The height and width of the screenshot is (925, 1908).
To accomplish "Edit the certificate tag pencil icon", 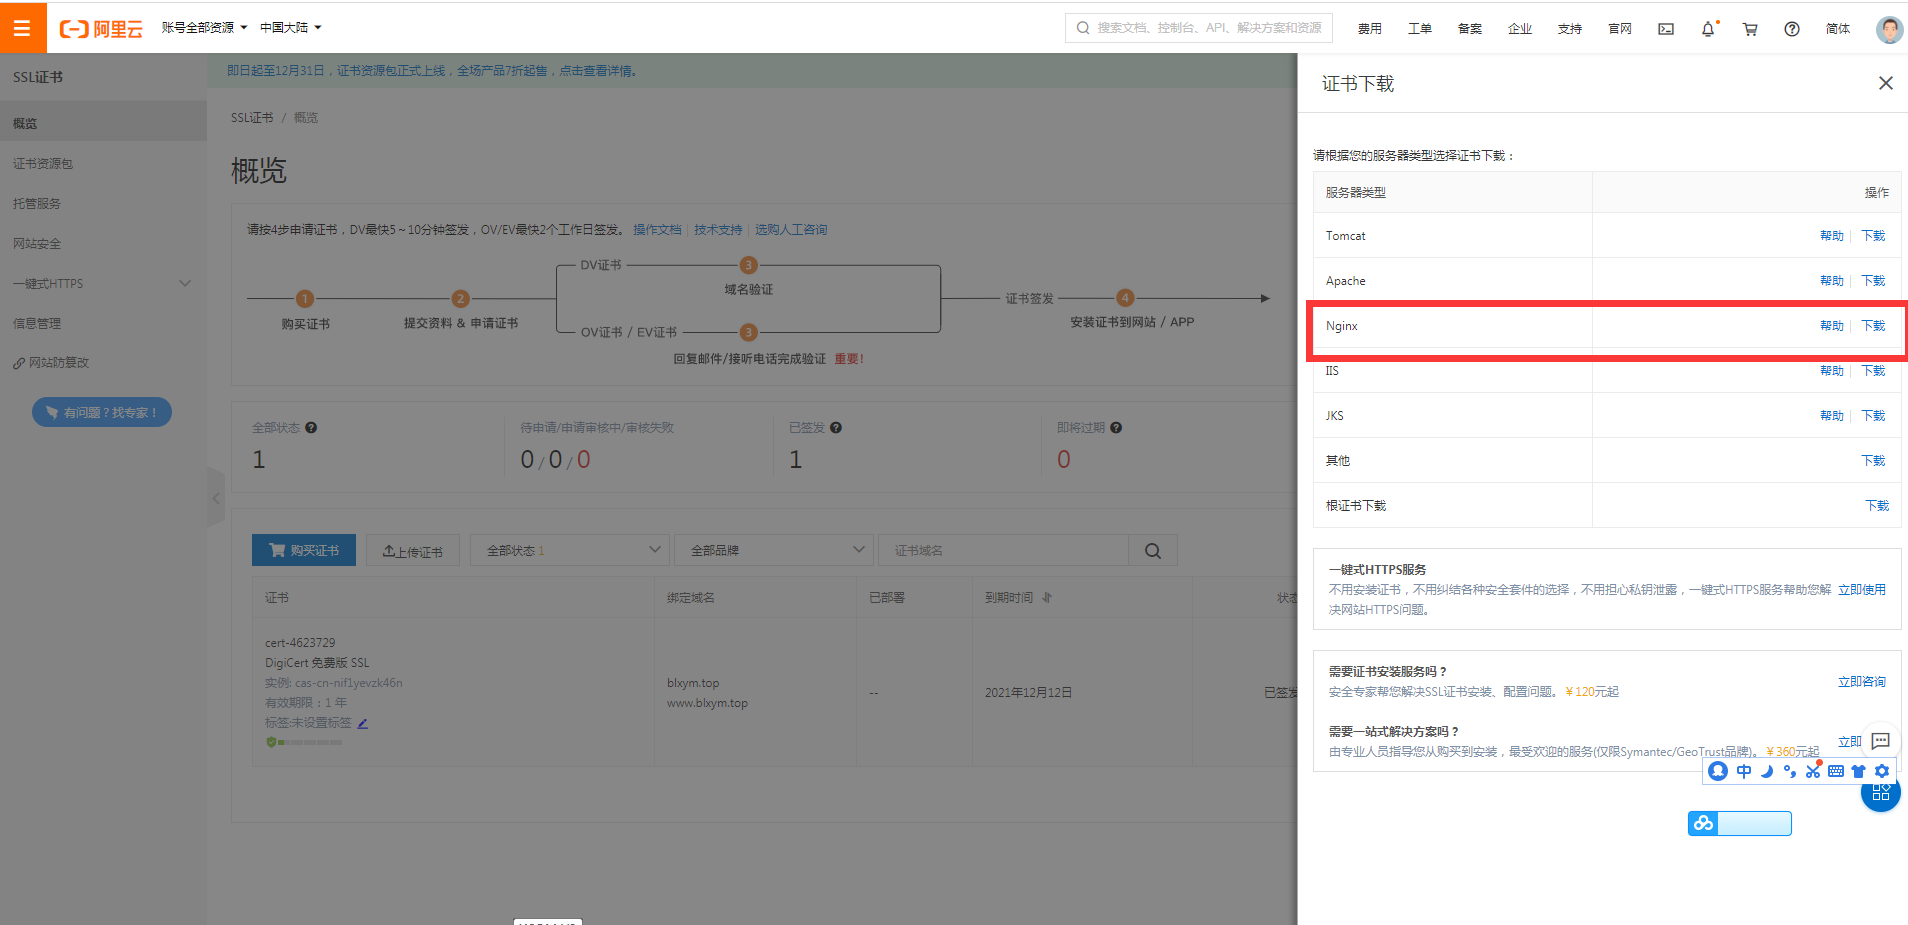I will (x=363, y=723).
